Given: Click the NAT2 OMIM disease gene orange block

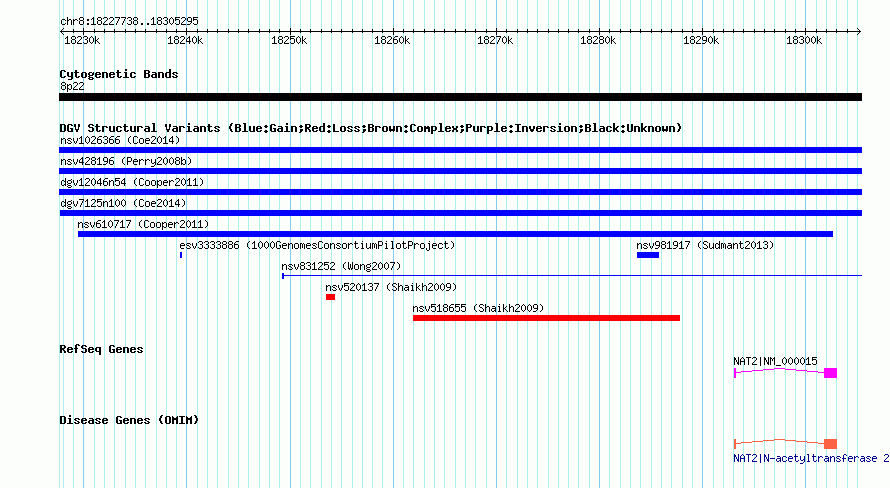Looking at the screenshot, I should click(830, 444).
